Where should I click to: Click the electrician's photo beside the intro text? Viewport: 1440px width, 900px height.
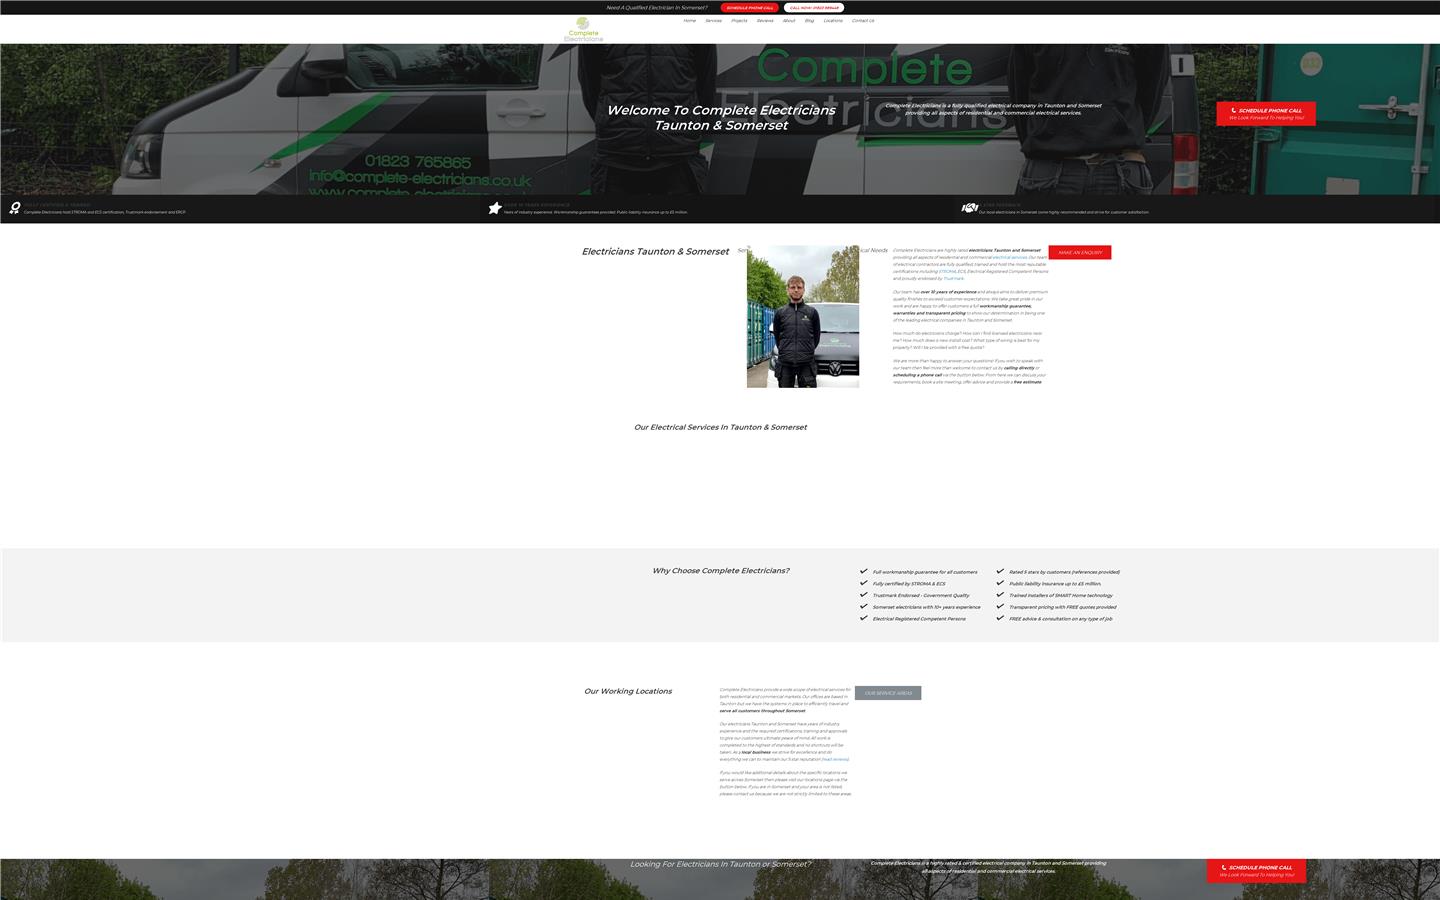[x=802, y=315]
